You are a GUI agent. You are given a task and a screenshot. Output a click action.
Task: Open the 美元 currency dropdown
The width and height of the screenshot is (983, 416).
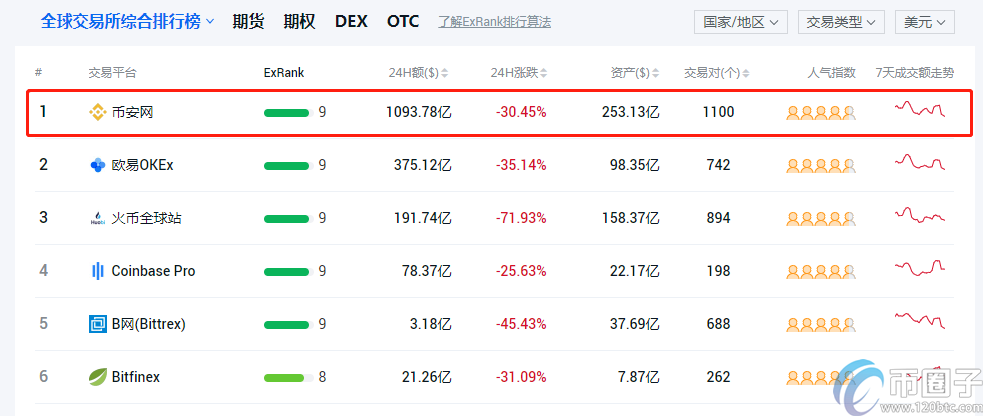tap(924, 22)
